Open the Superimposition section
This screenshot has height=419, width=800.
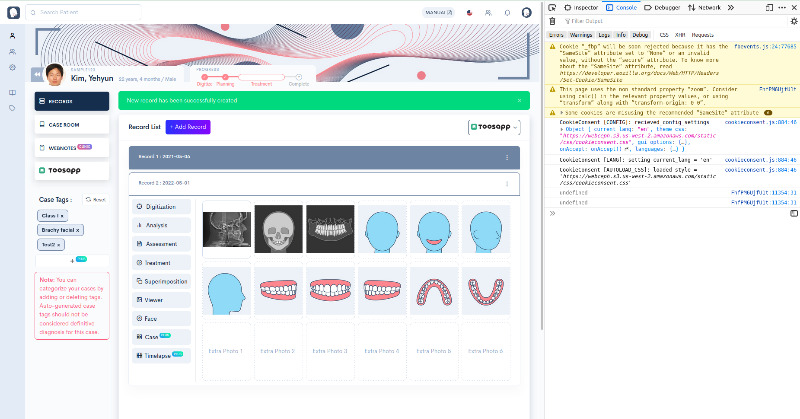point(160,281)
